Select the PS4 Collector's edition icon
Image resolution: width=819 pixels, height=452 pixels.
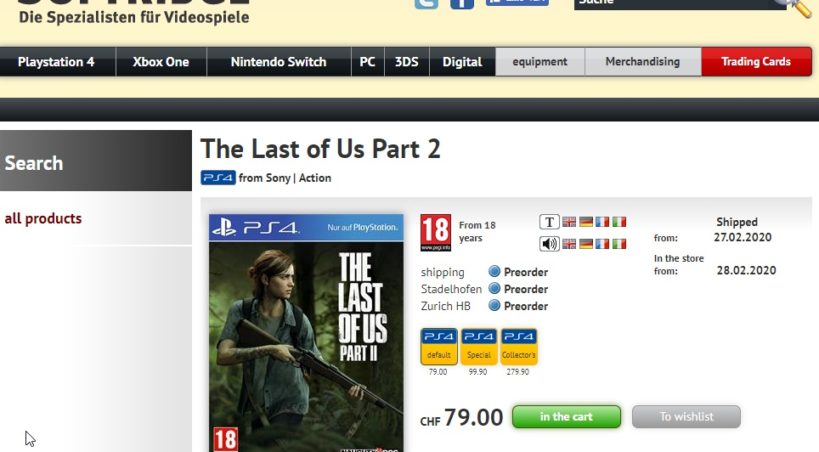pos(519,346)
